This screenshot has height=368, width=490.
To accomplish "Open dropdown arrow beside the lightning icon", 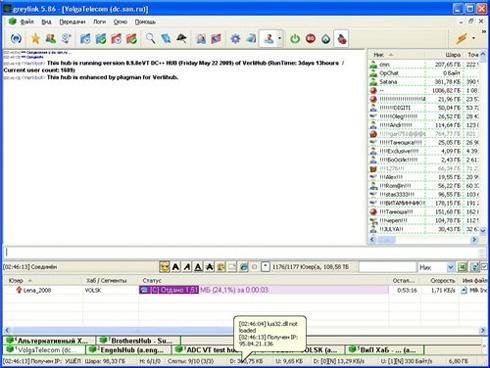I will [x=474, y=38].
